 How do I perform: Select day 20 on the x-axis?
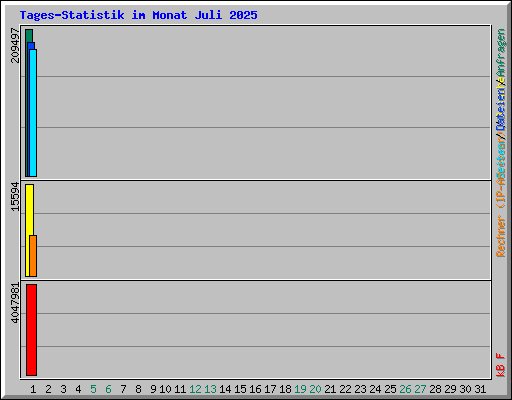[x=315, y=389]
